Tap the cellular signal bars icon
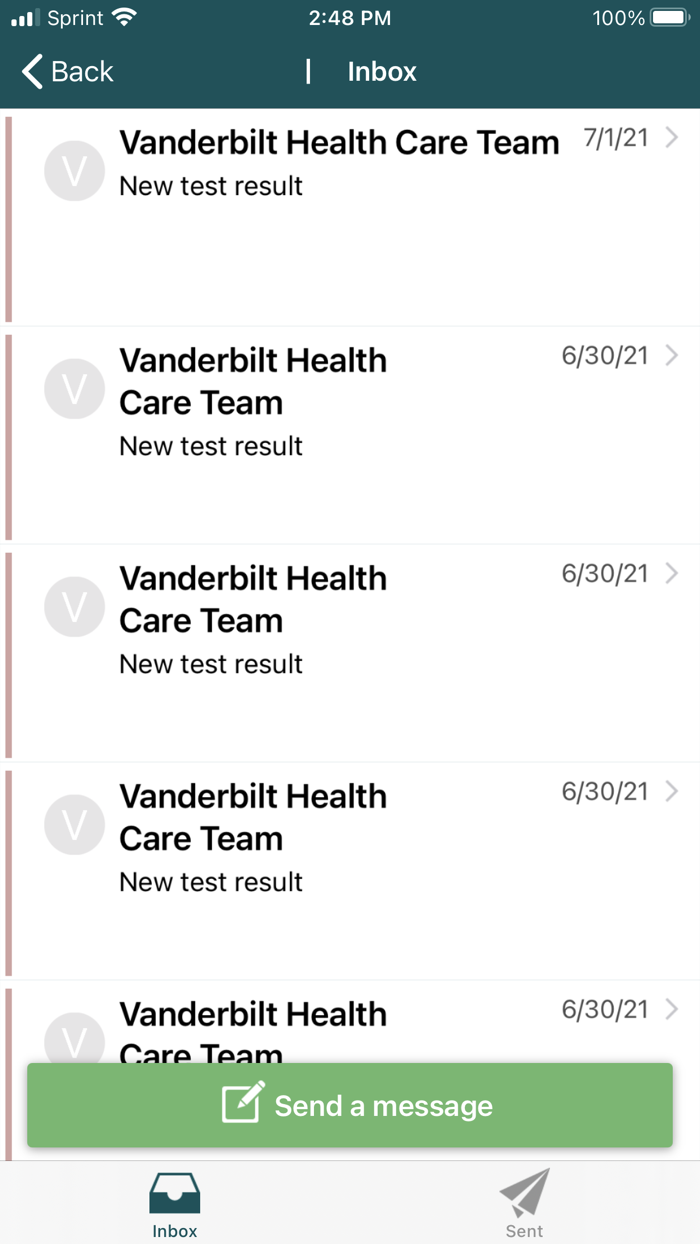Screen dimensions: 700x1244 (x=22, y=16)
